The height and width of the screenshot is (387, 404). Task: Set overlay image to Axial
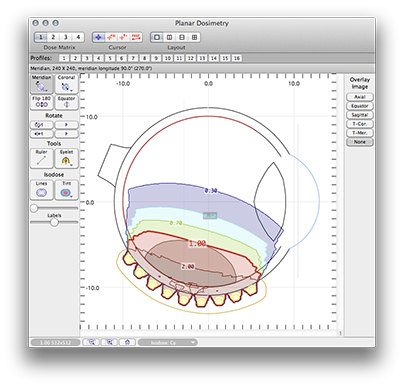[x=360, y=97]
